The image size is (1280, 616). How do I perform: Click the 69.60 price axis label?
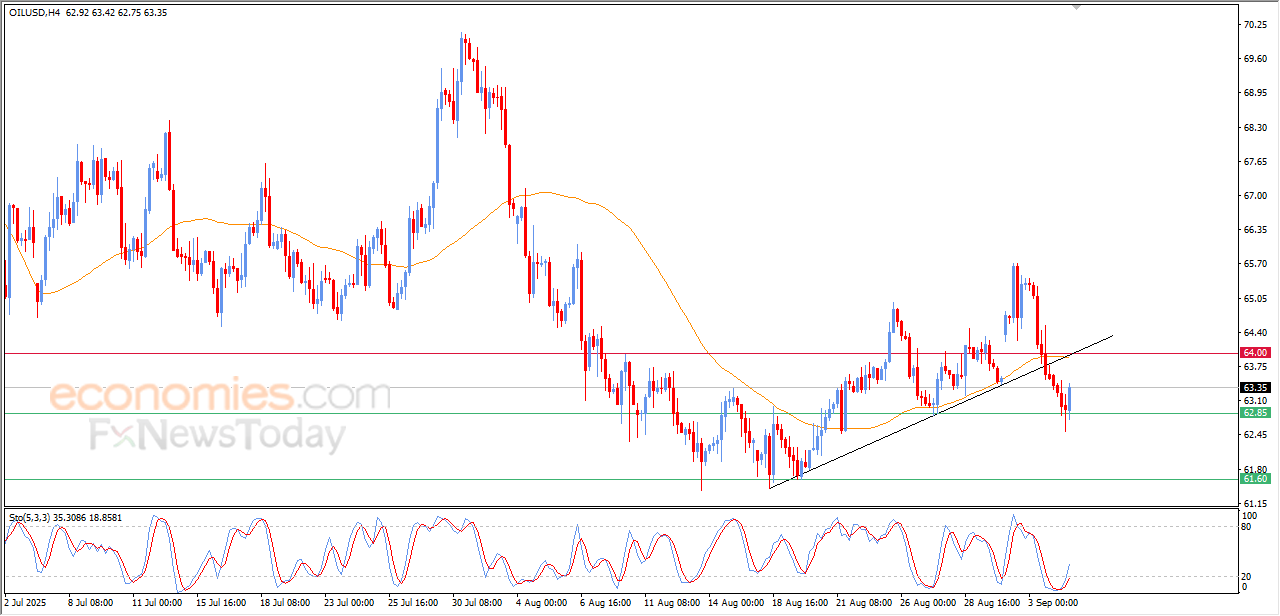(1256, 59)
